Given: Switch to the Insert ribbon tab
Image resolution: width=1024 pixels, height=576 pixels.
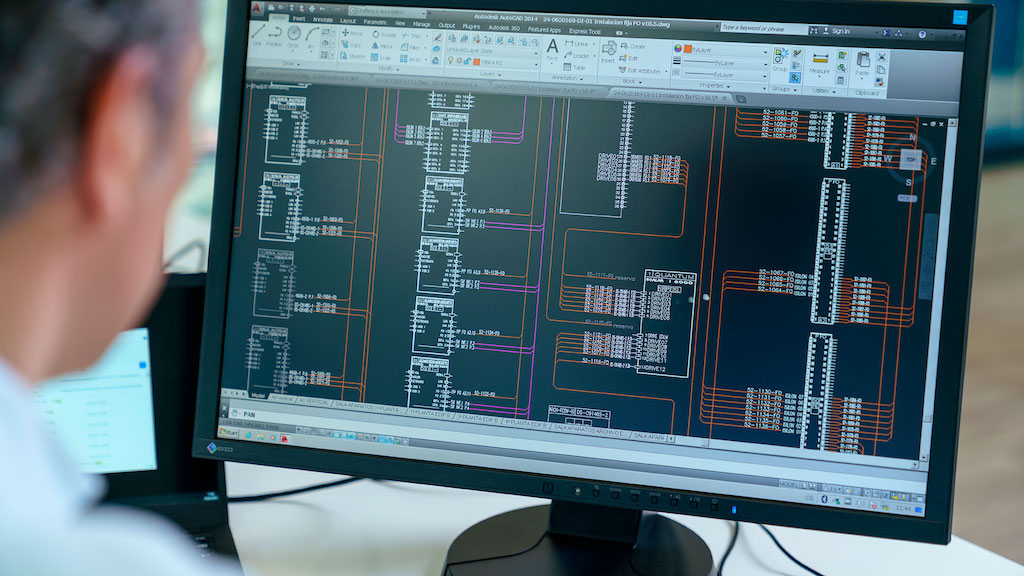Looking at the screenshot, I should [298, 19].
